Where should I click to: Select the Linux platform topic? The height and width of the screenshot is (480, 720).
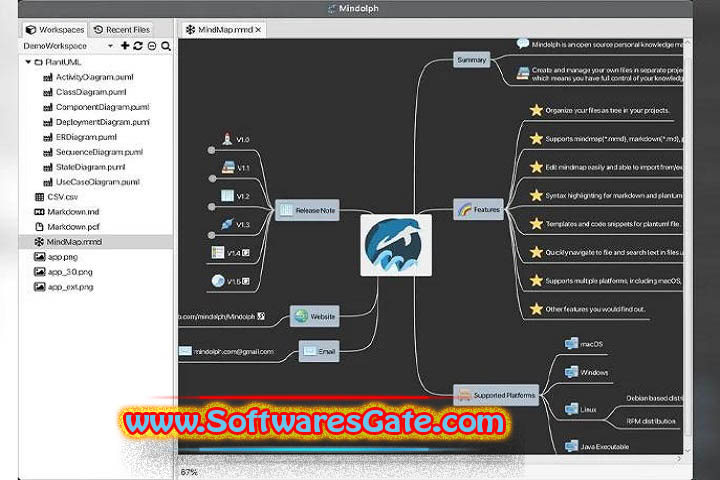click(x=580, y=409)
